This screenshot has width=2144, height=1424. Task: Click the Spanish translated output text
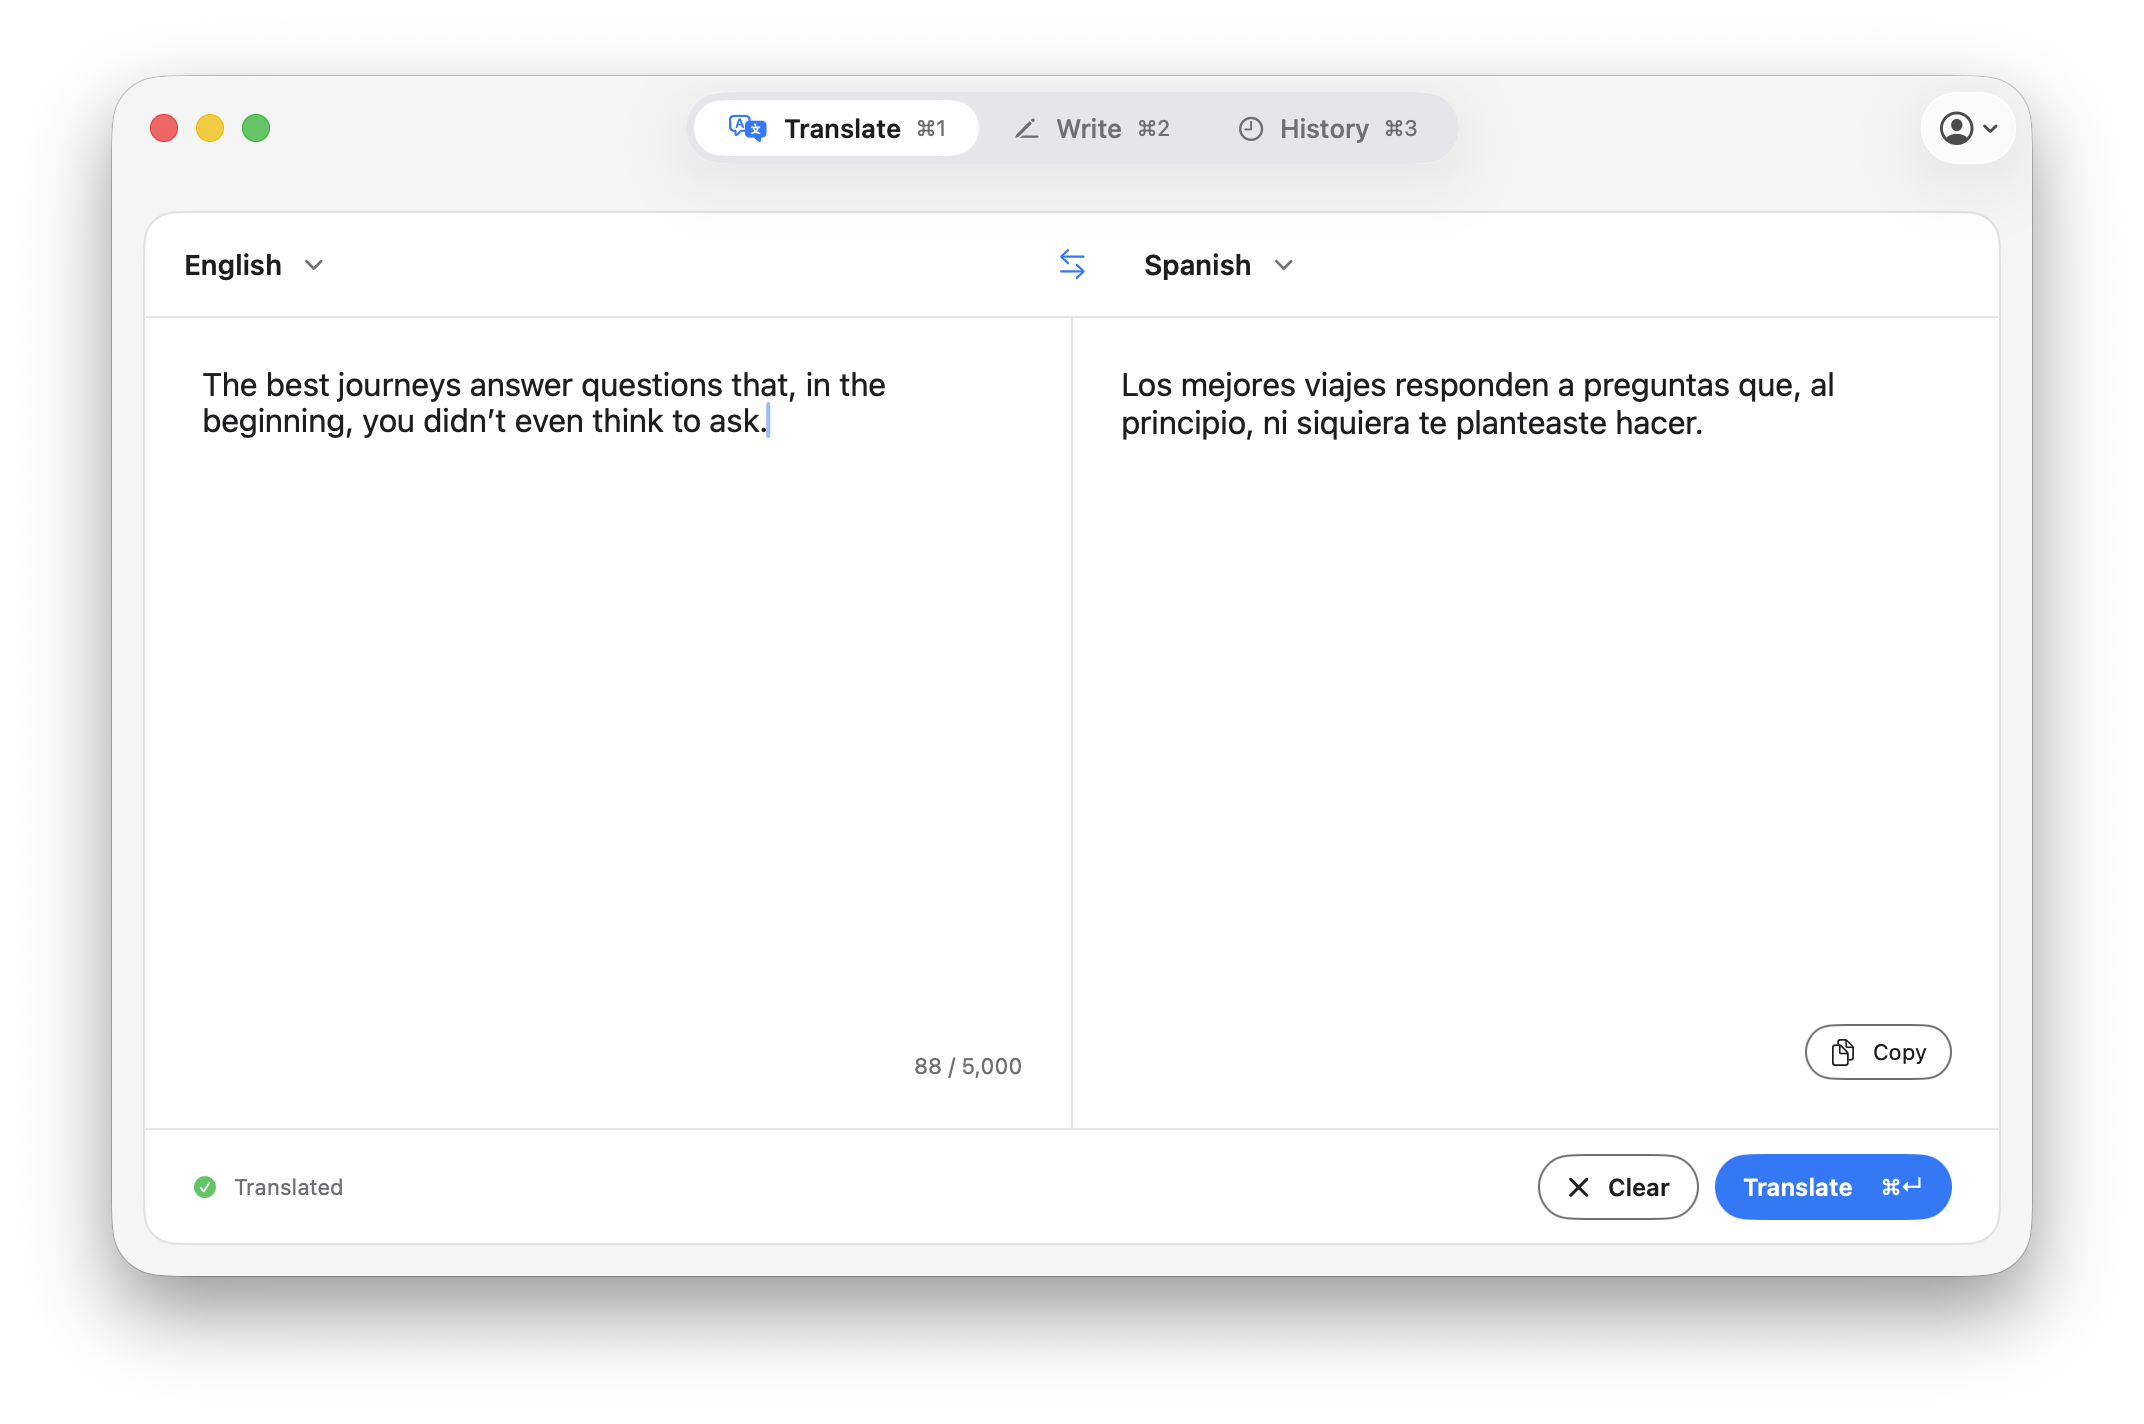click(x=1477, y=404)
